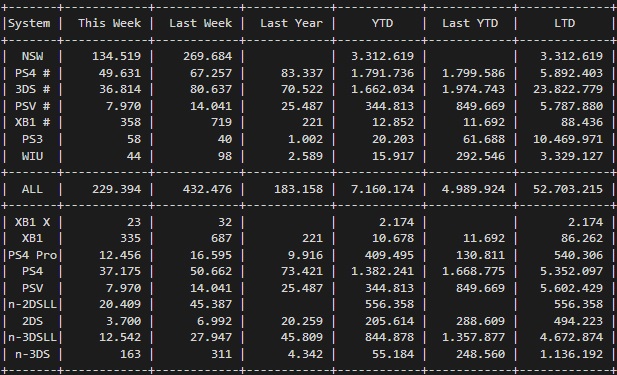Click the ALL YTD value 7.160.174
Screen dimensions: 617x375
[x=382, y=189]
